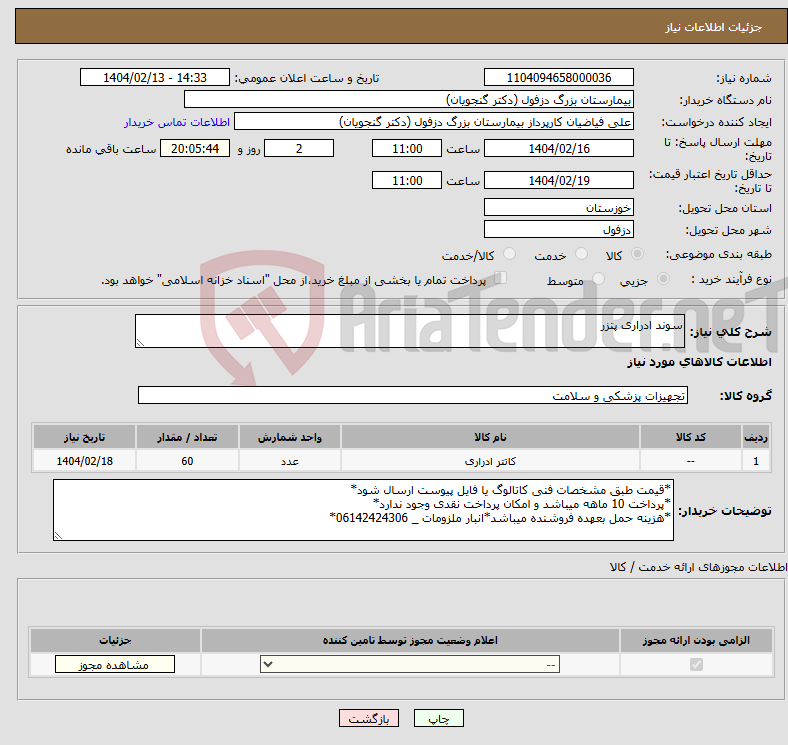
Task: Select the متوسط purchase type radio
Action: 598,278
